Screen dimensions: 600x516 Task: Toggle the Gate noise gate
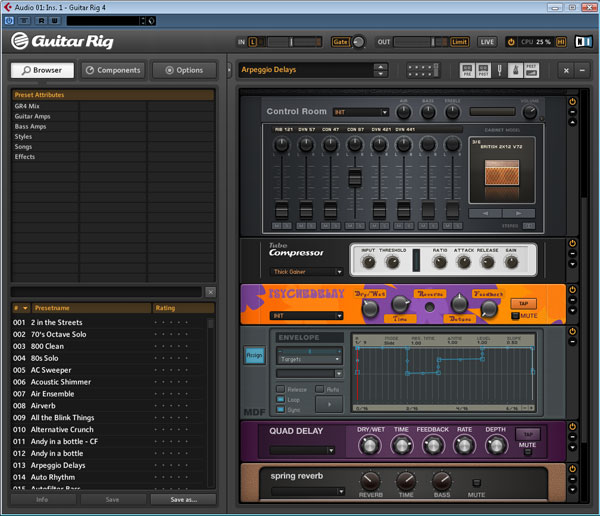tap(340, 42)
